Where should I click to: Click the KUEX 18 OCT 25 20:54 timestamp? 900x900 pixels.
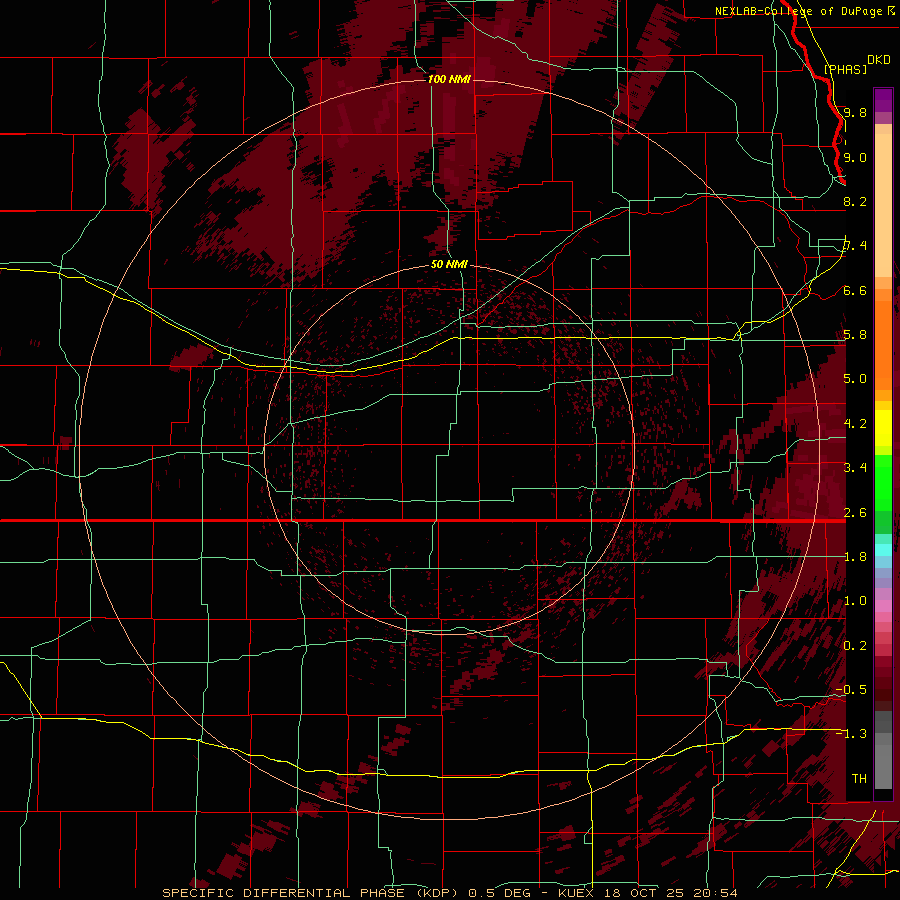point(647,893)
